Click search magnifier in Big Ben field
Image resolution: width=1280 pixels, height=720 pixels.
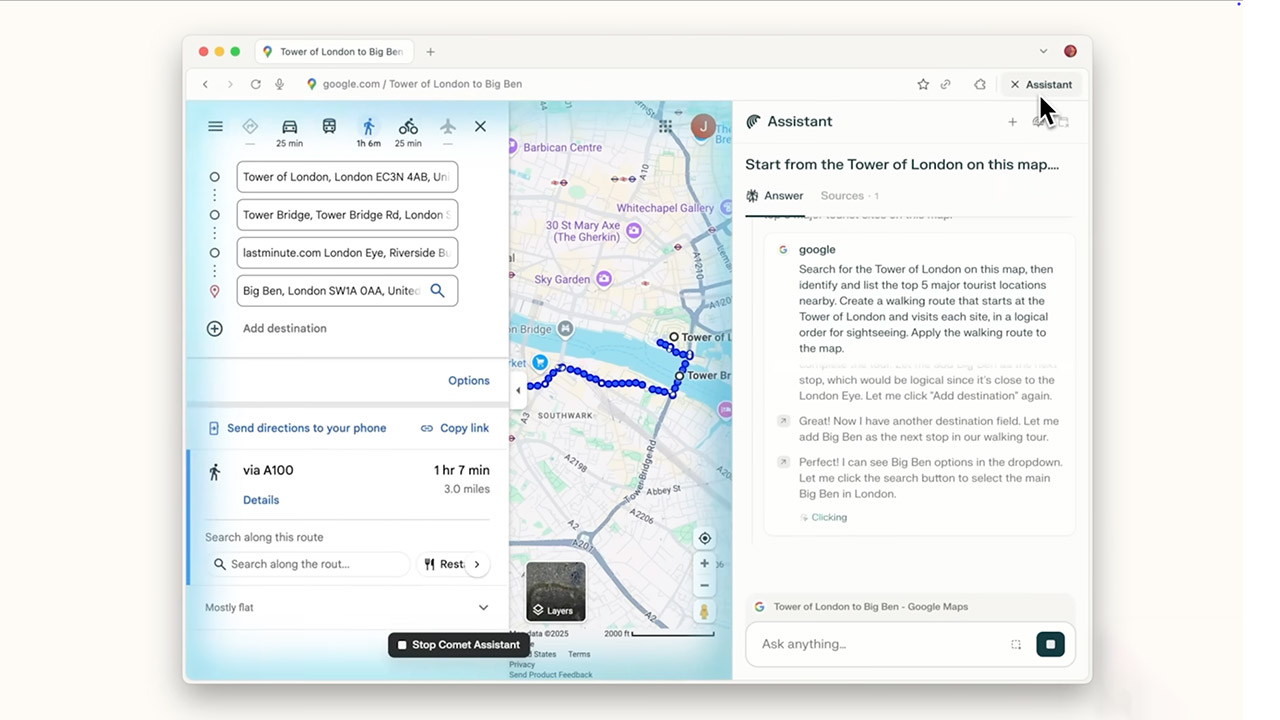(437, 291)
